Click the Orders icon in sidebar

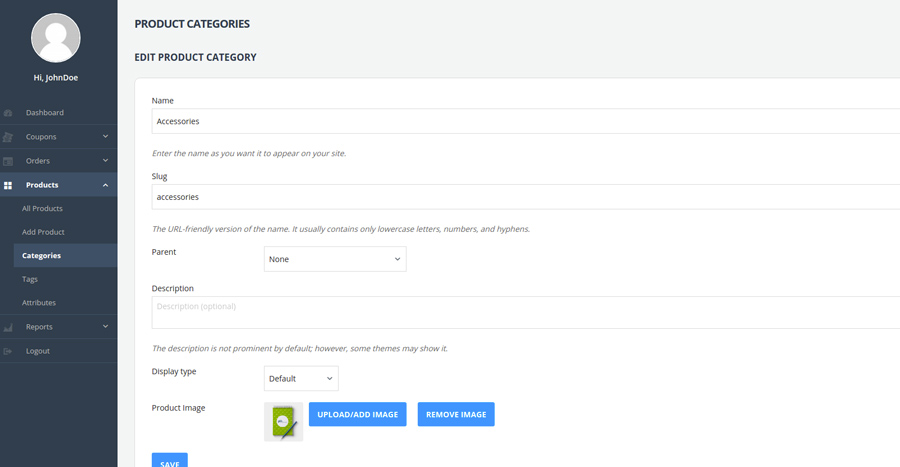click(8, 161)
